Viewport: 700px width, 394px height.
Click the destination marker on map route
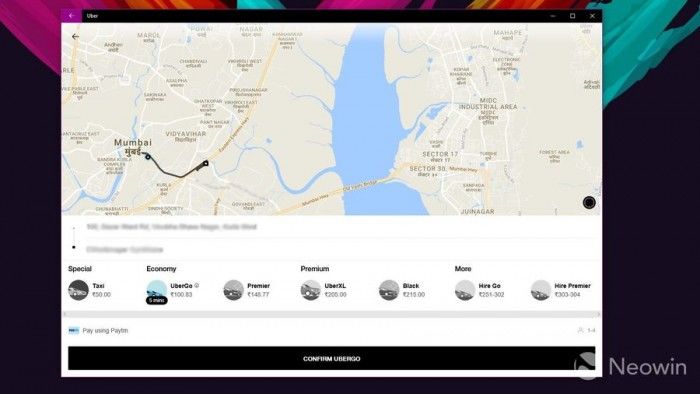click(206, 163)
